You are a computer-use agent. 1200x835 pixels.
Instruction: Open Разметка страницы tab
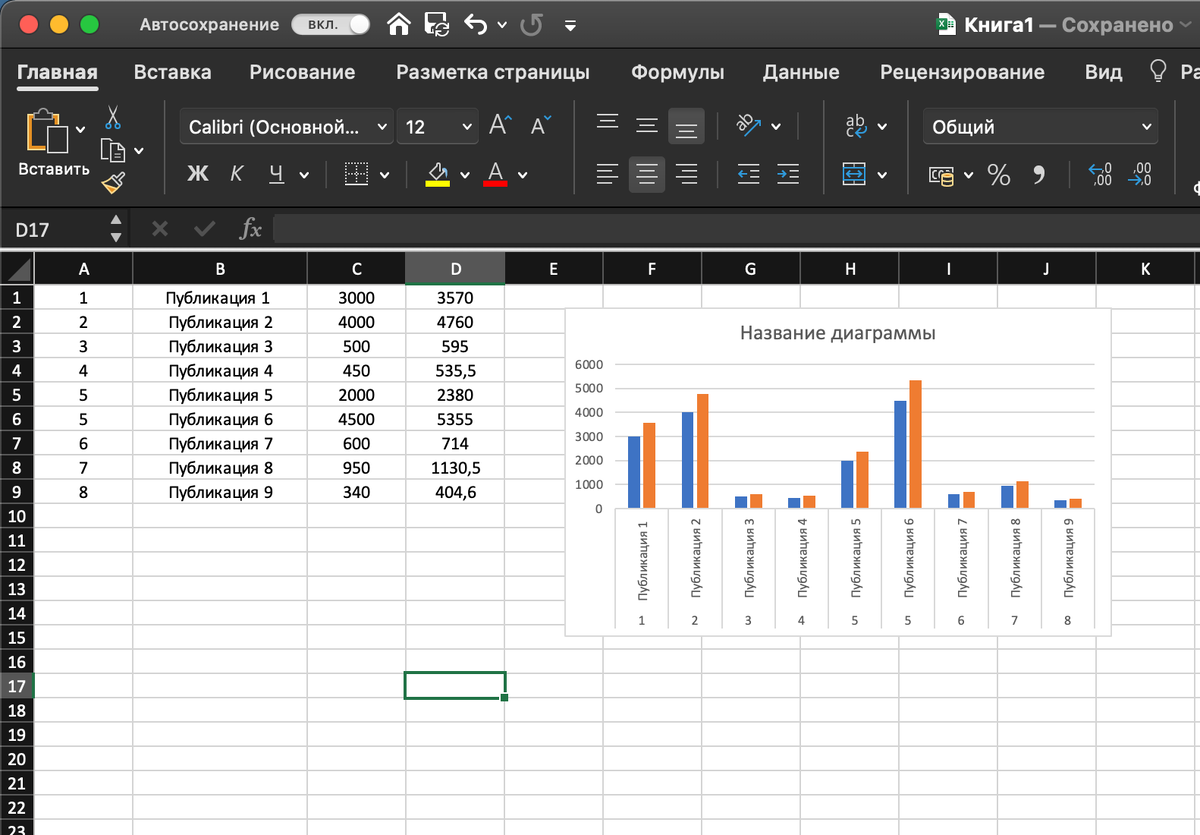(x=493, y=72)
